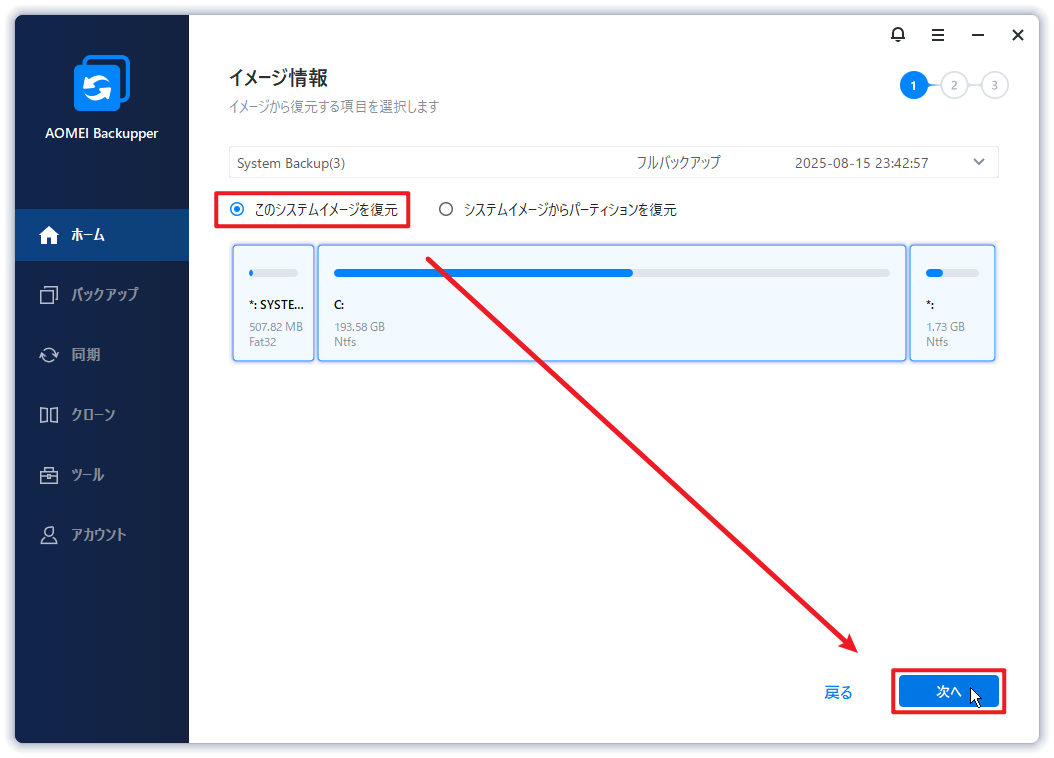The image size is (1054, 758).
Task: Click the C: partition usage bar
Action: pos(612,273)
